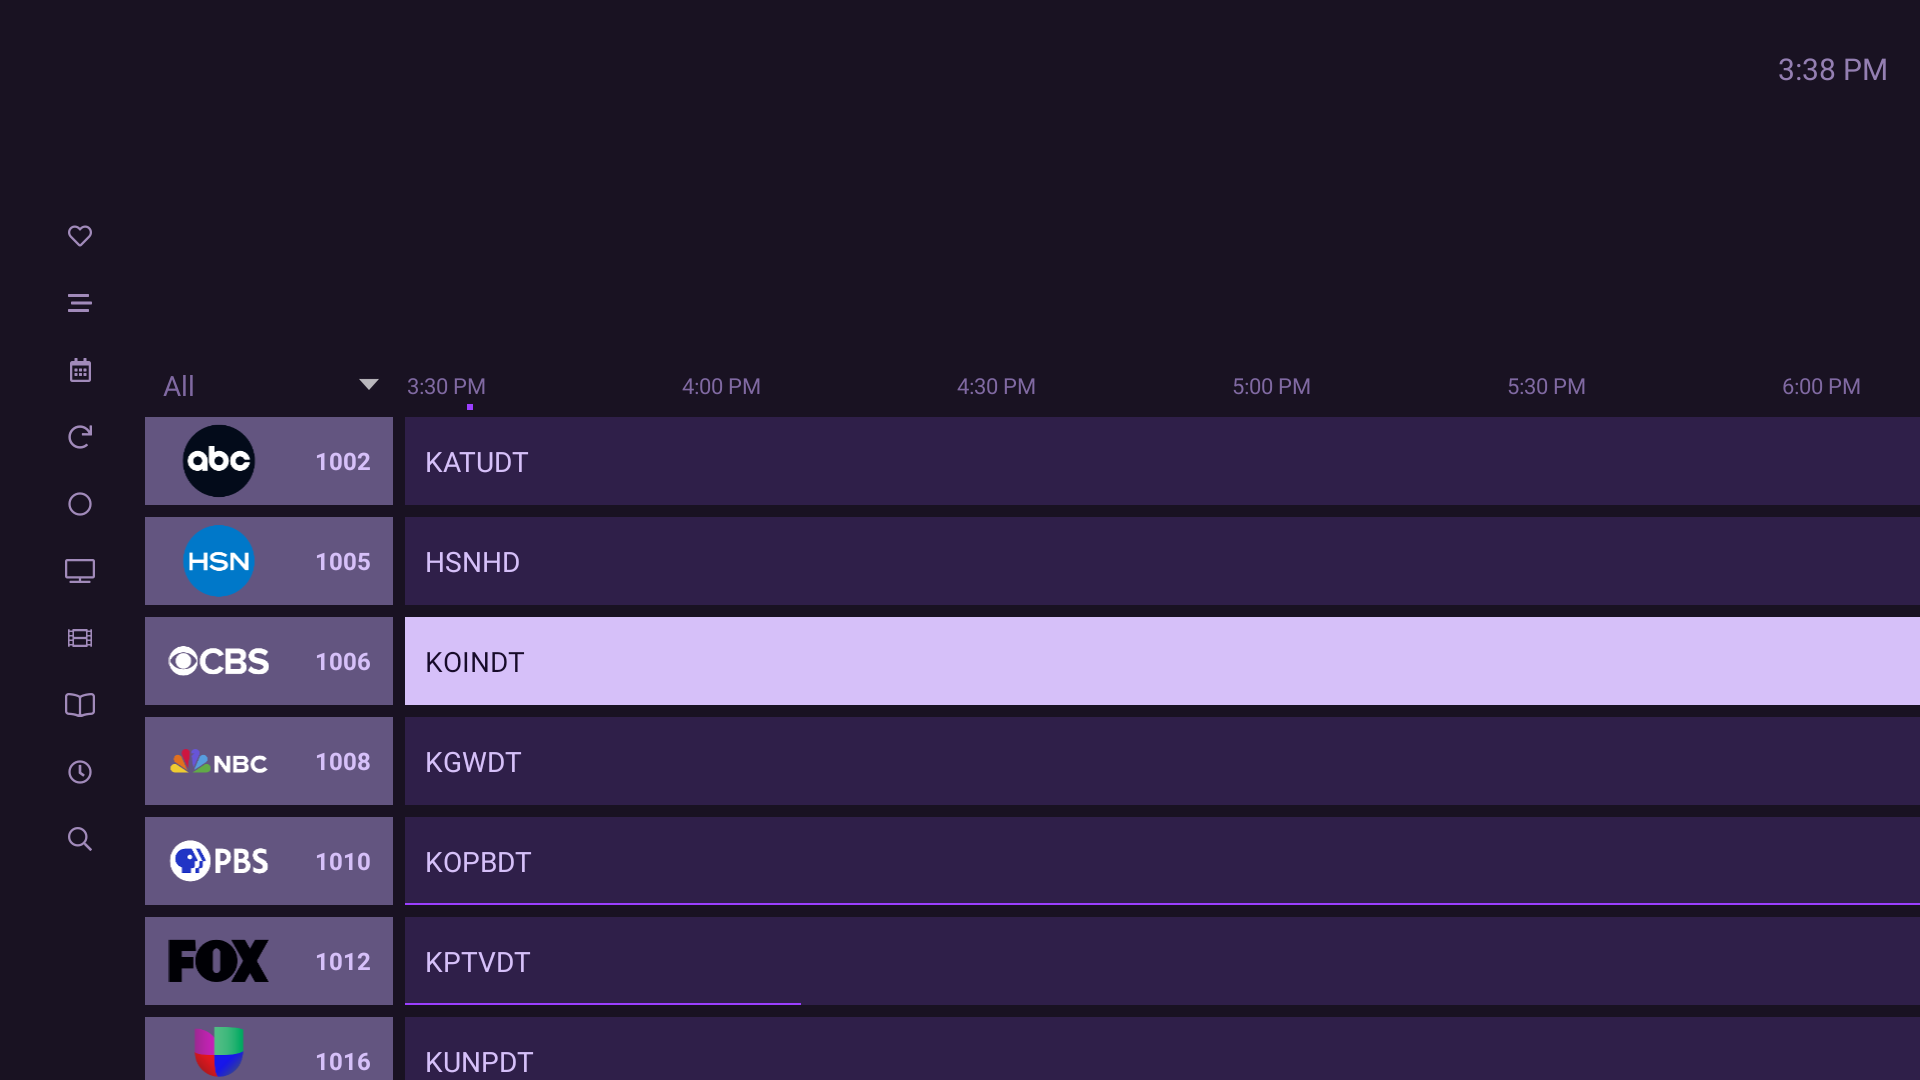1920x1080 pixels.
Task: Open Favorites via the heart icon
Action: click(80, 236)
